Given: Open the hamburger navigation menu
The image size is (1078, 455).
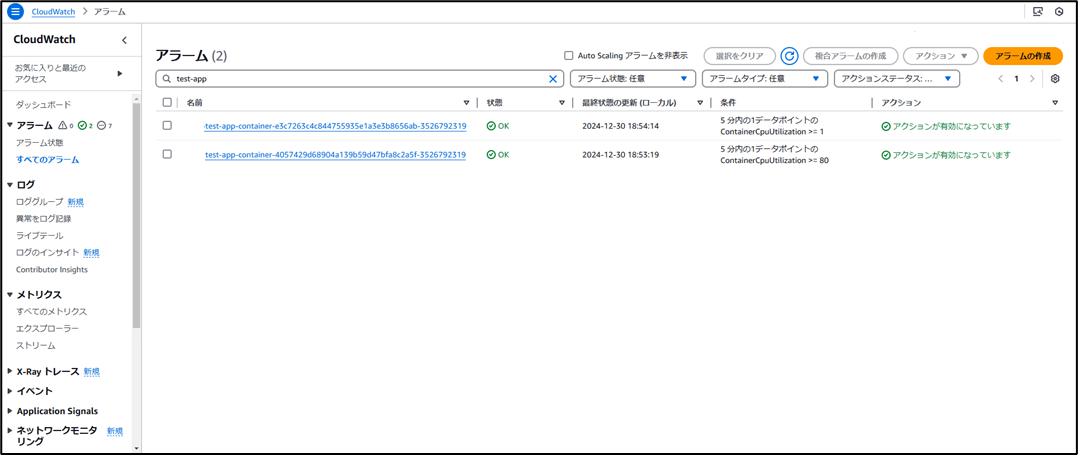Looking at the screenshot, I should 15,12.
